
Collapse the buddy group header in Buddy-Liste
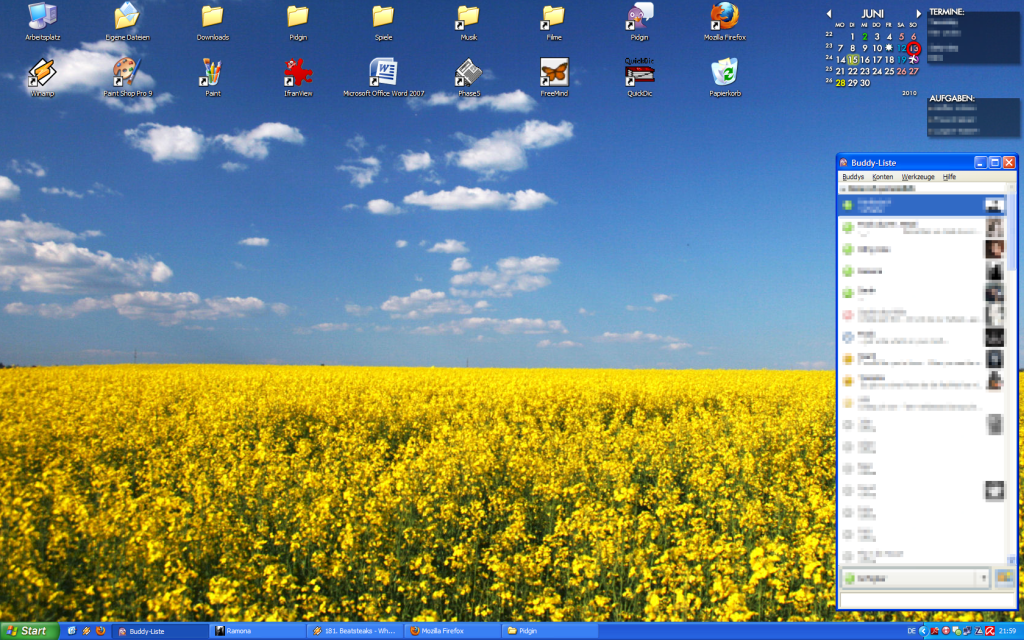click(845, 188)
